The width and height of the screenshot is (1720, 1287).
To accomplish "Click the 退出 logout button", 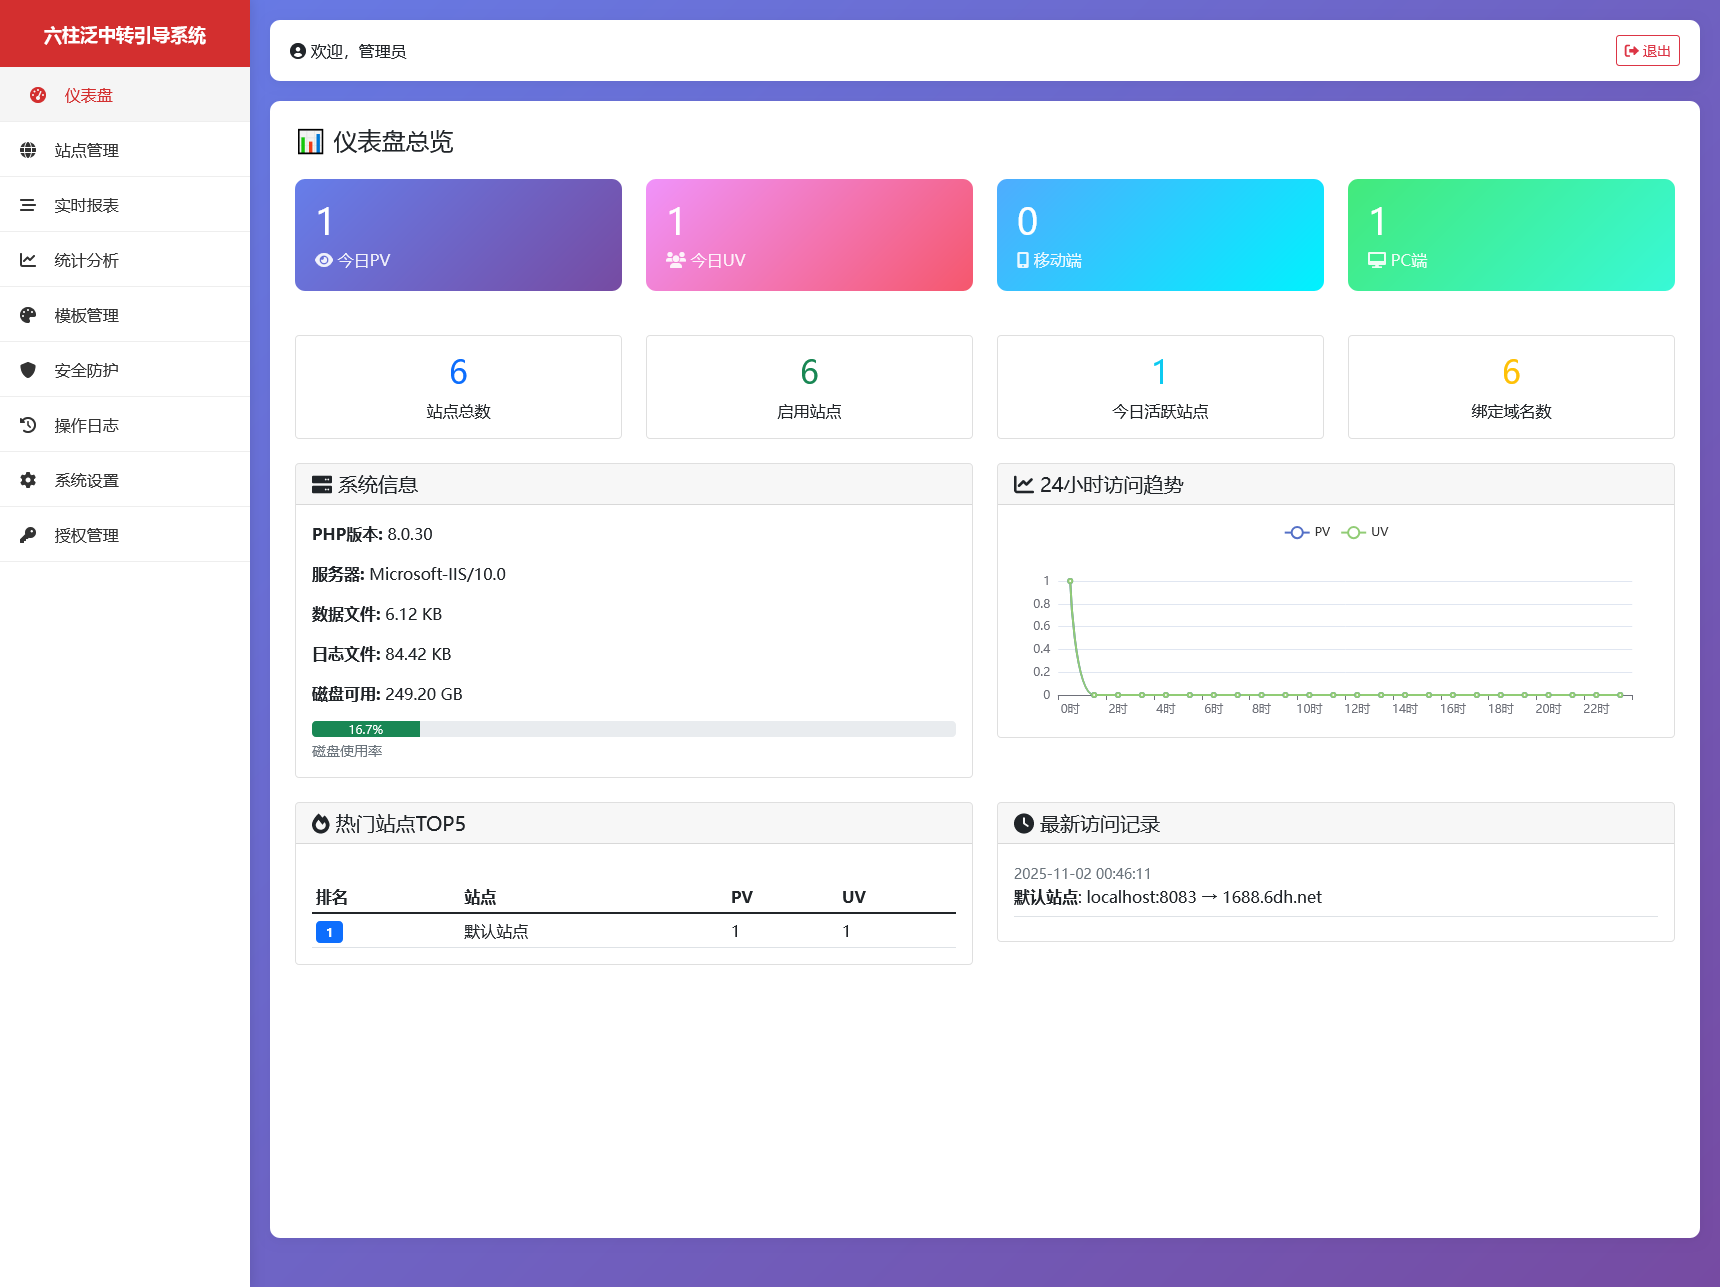I will coord(1647,51).
